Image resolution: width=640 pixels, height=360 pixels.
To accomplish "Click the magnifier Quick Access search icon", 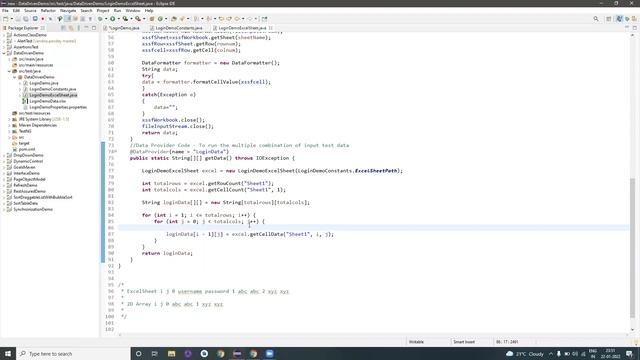I will 596,19.
